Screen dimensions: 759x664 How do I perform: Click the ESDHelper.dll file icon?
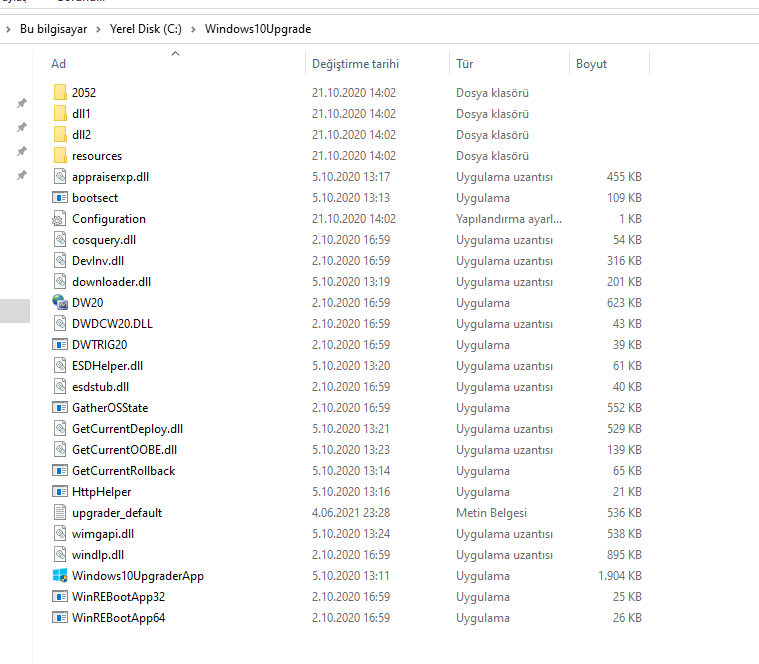60,365
